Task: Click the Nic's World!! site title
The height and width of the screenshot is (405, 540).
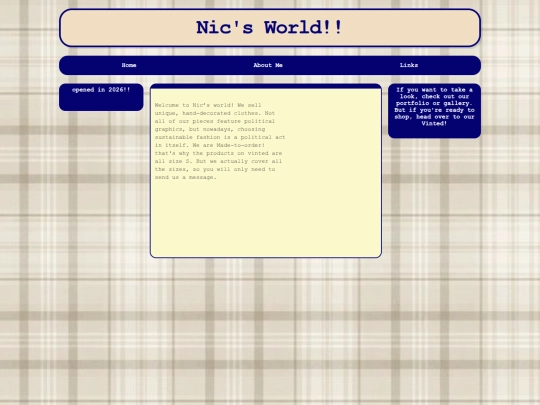Action: 269,28
